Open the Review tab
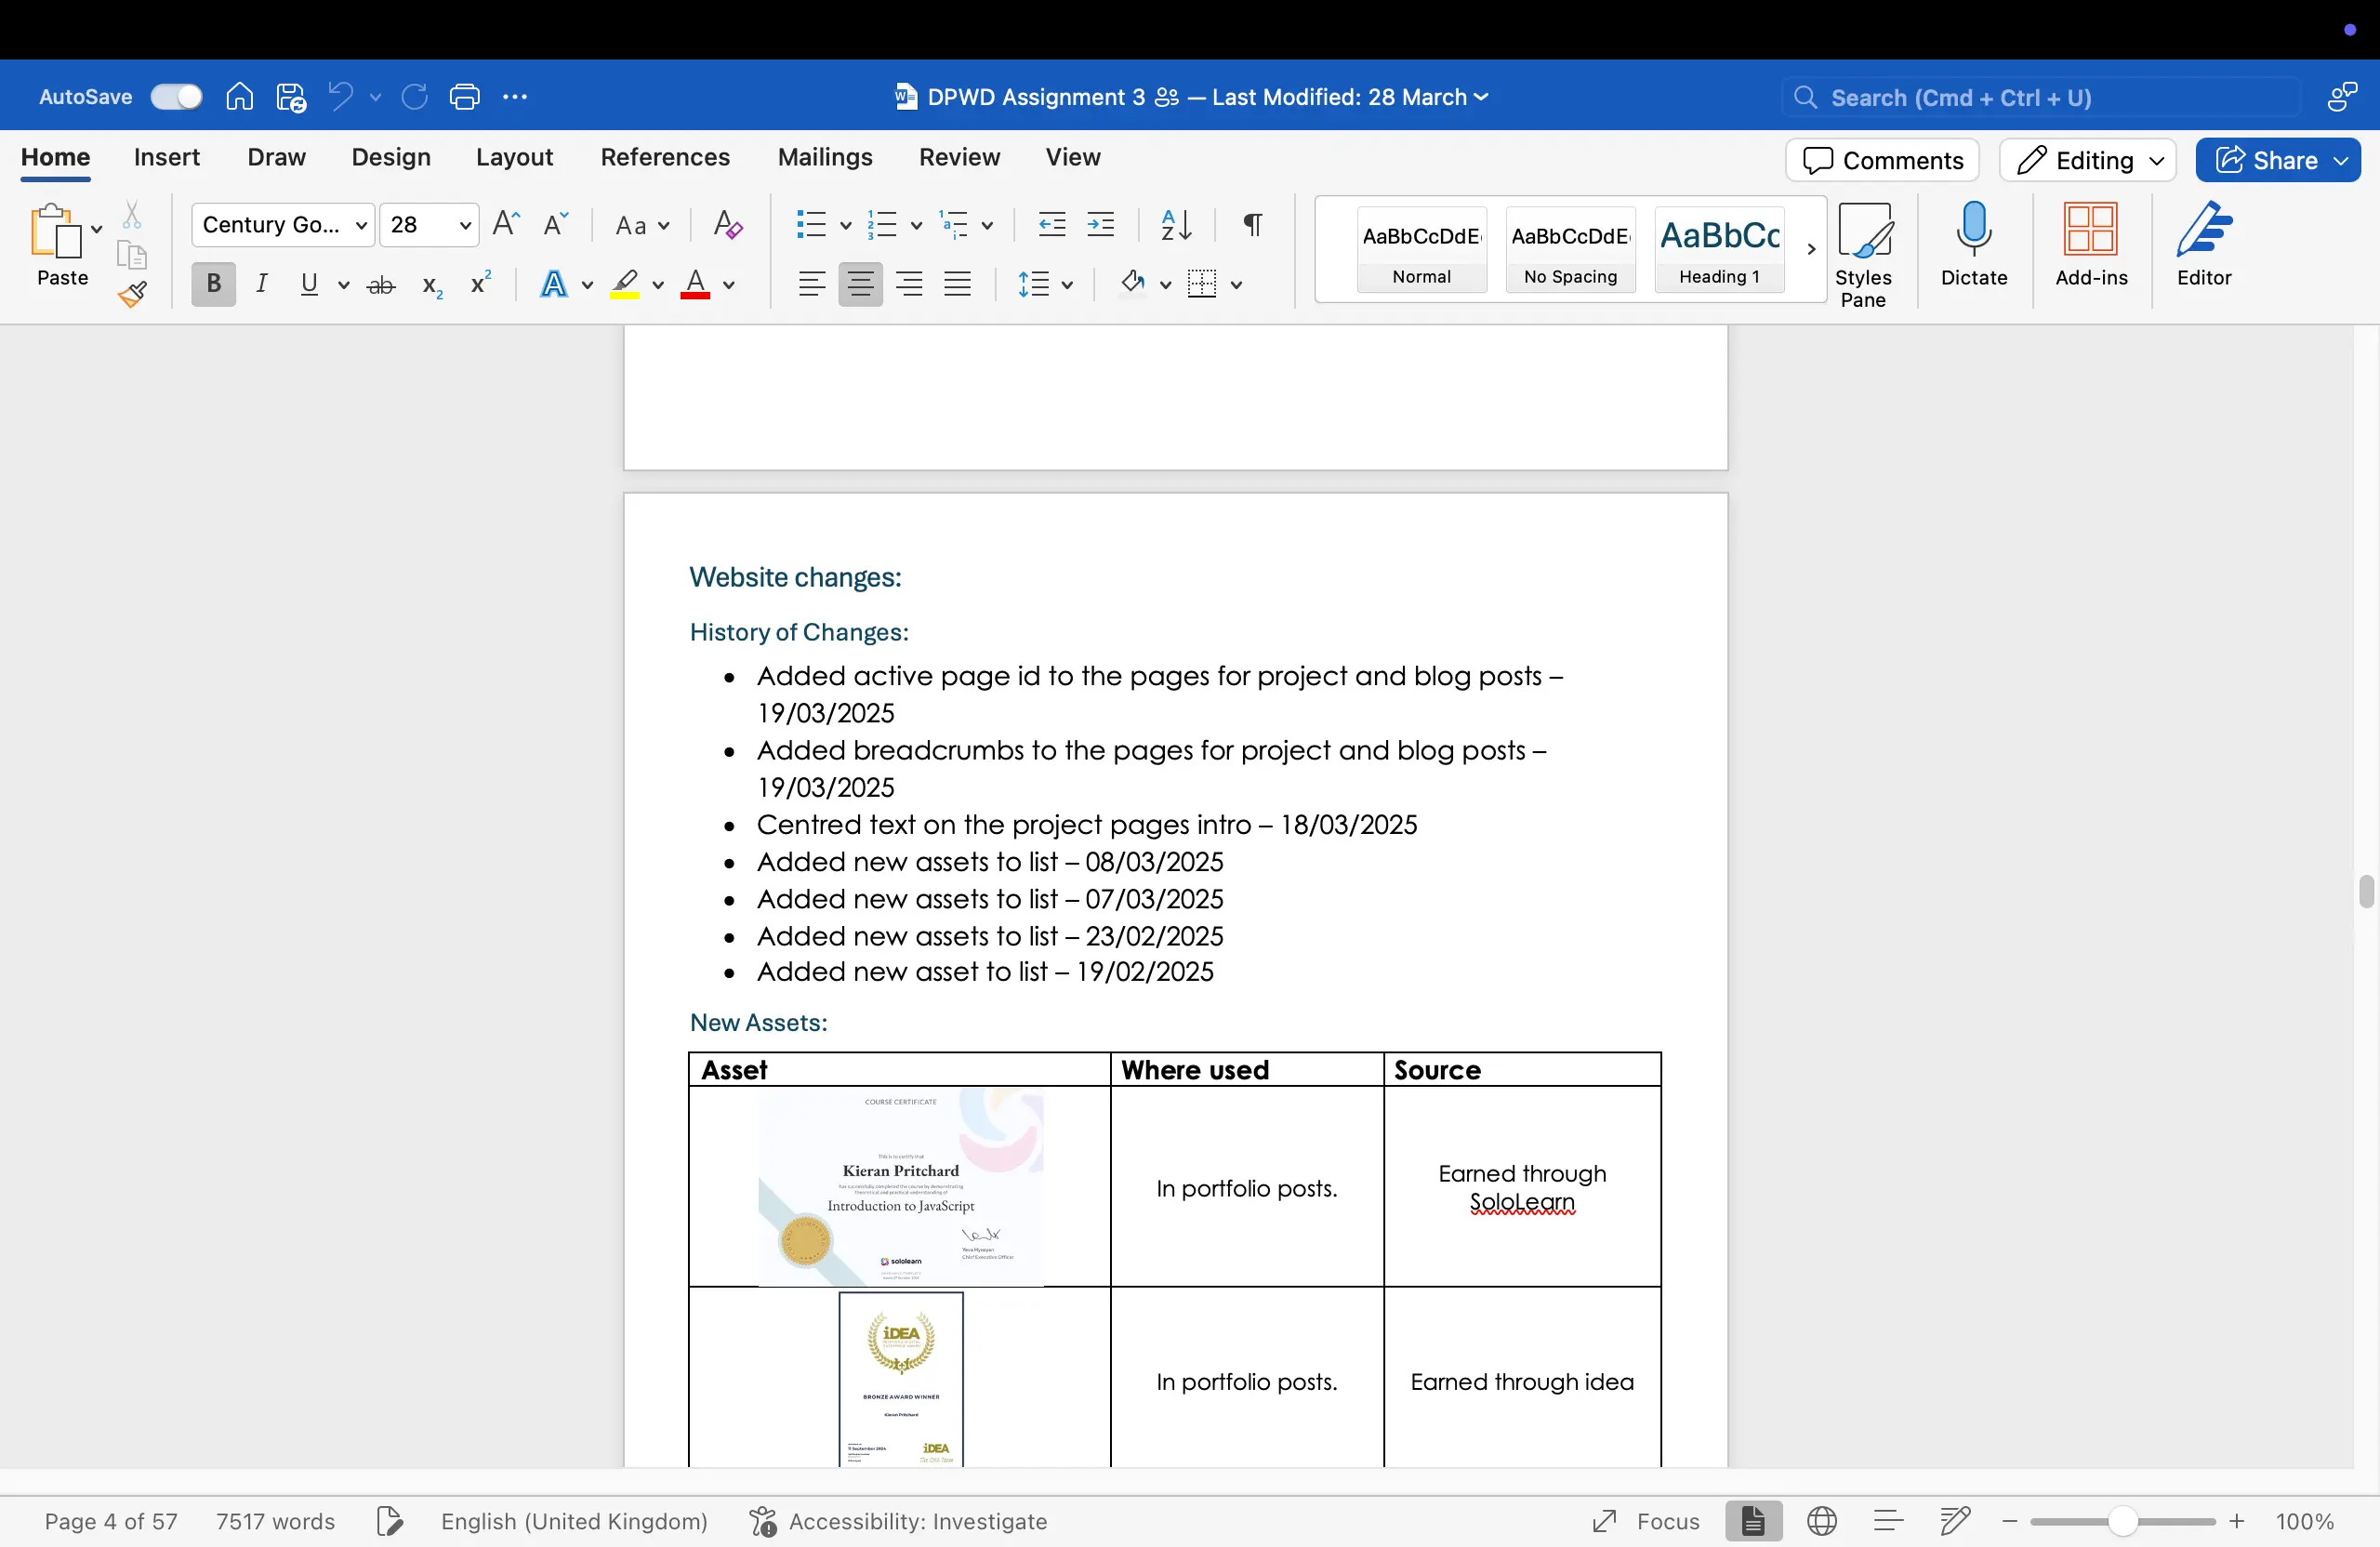This screenshot has width=2380, height=1547. [959, 157]
